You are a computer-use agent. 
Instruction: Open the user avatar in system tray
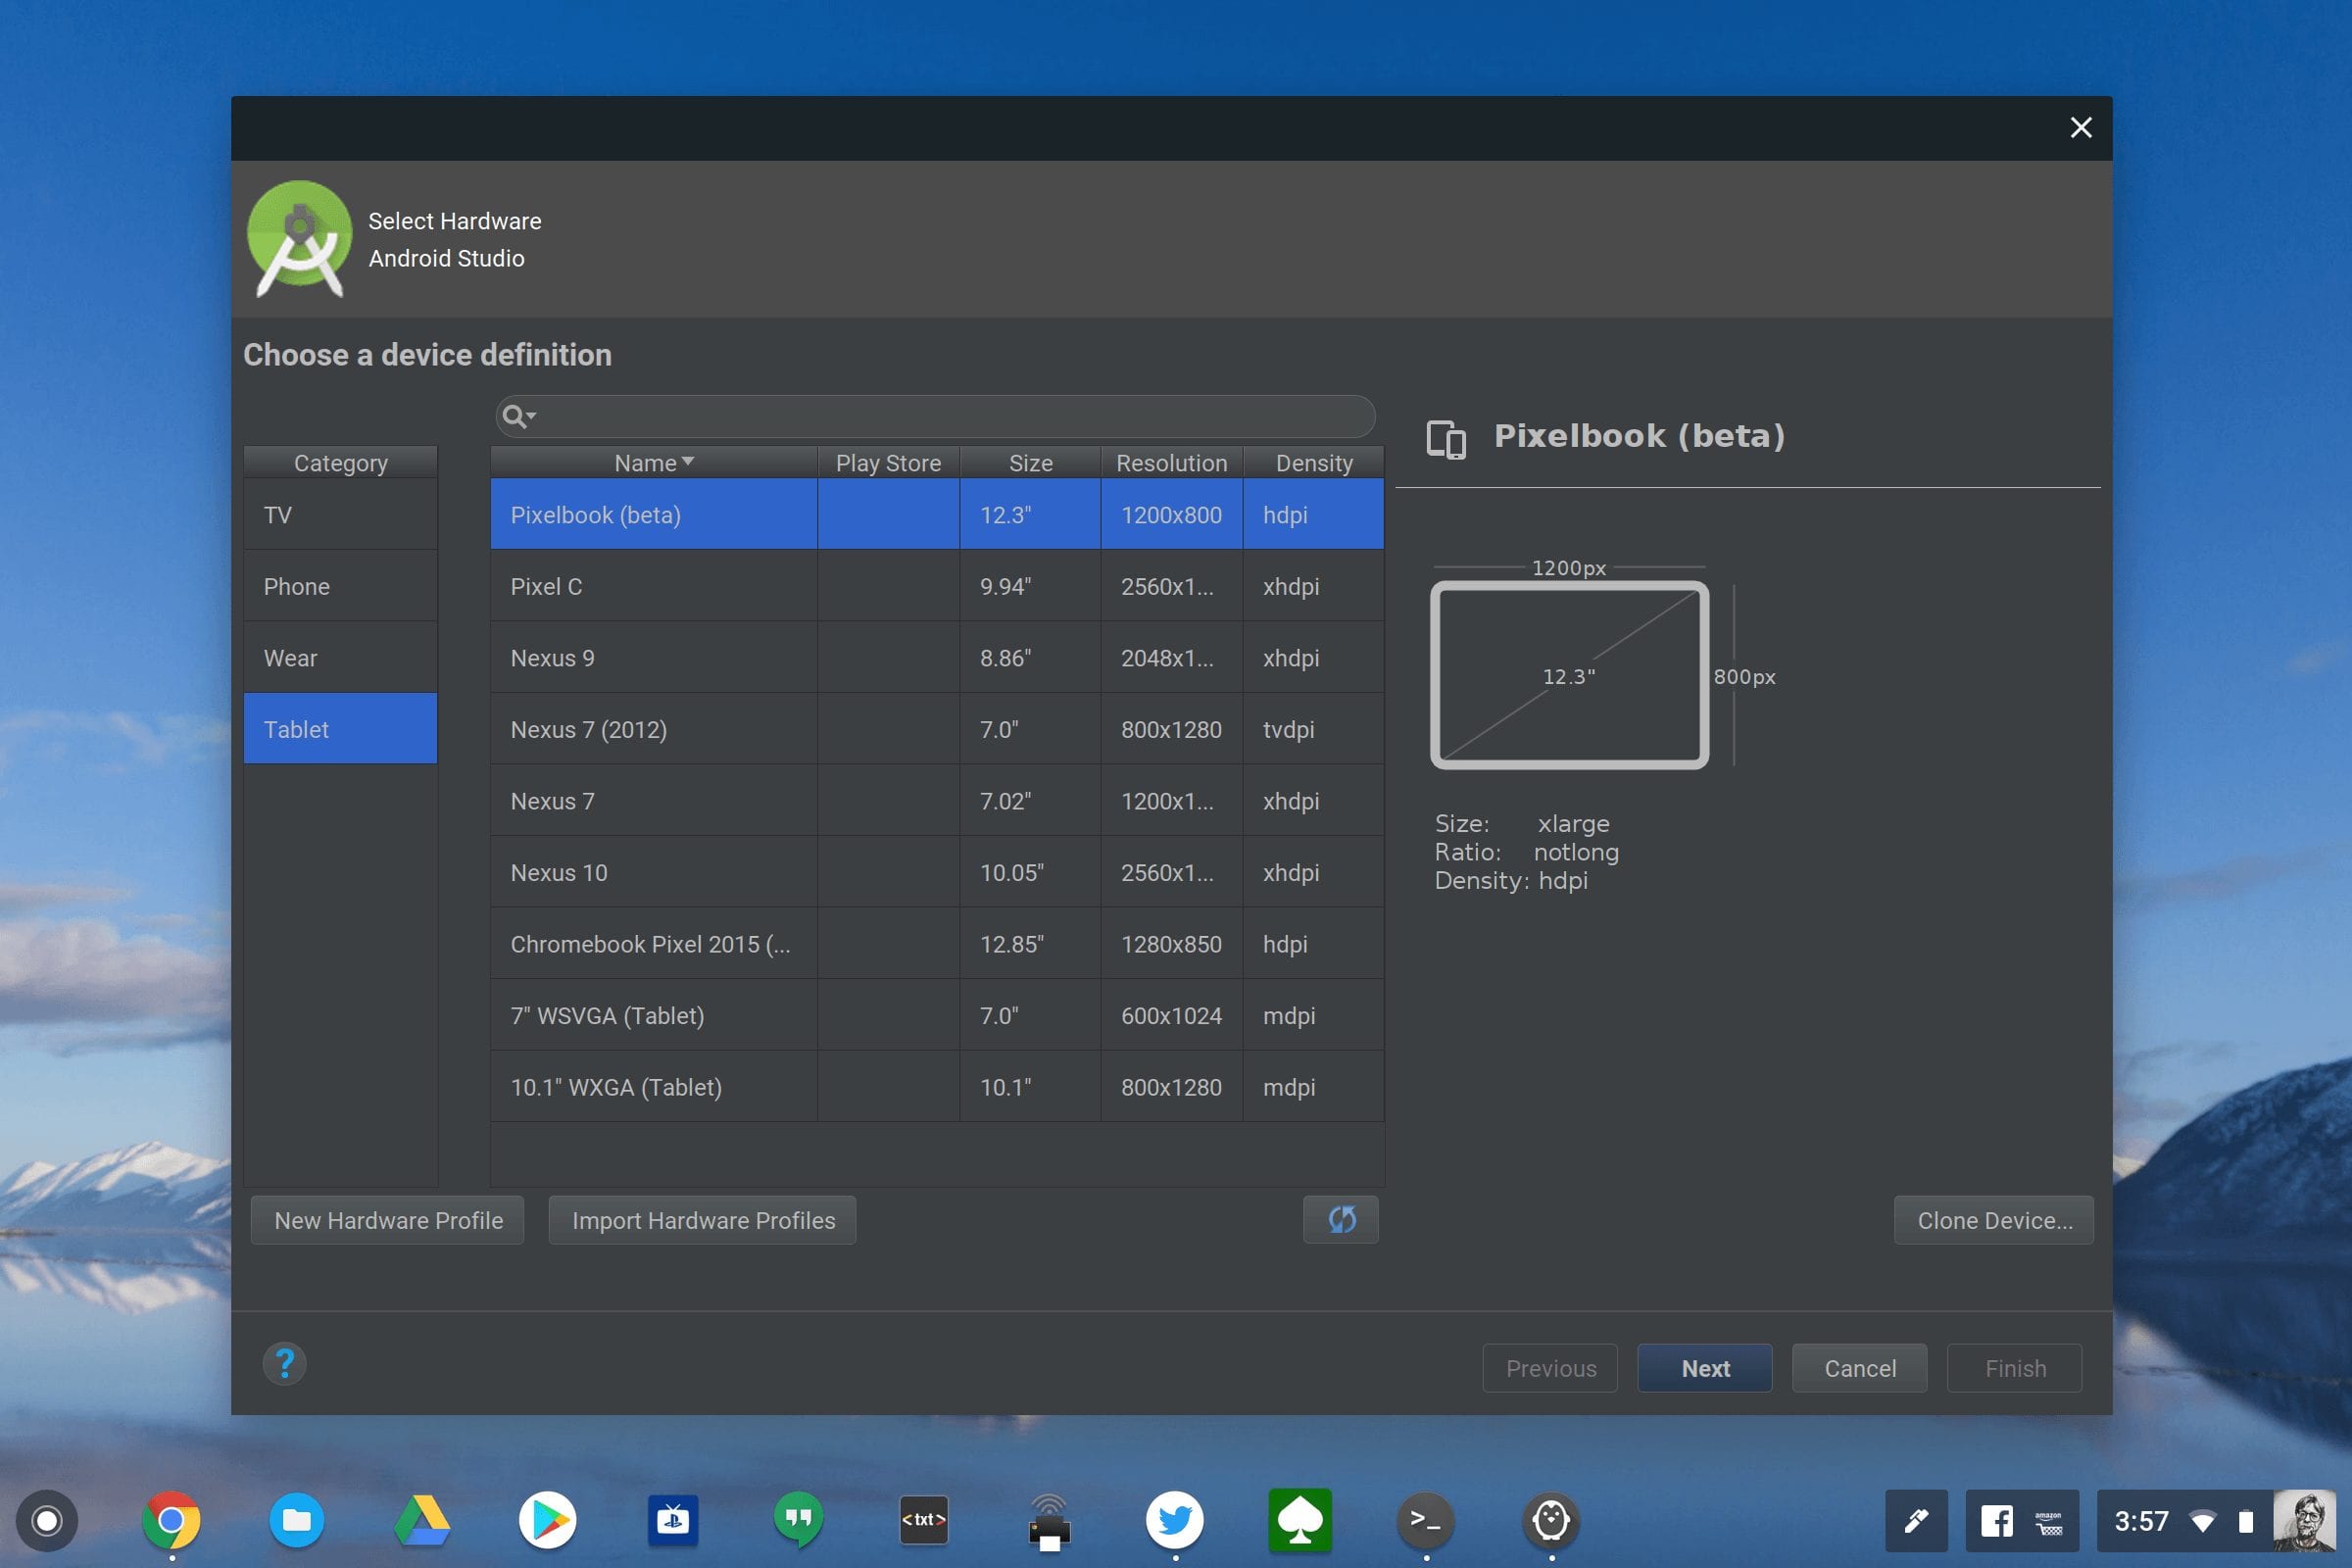[x=2305, y=1521]
